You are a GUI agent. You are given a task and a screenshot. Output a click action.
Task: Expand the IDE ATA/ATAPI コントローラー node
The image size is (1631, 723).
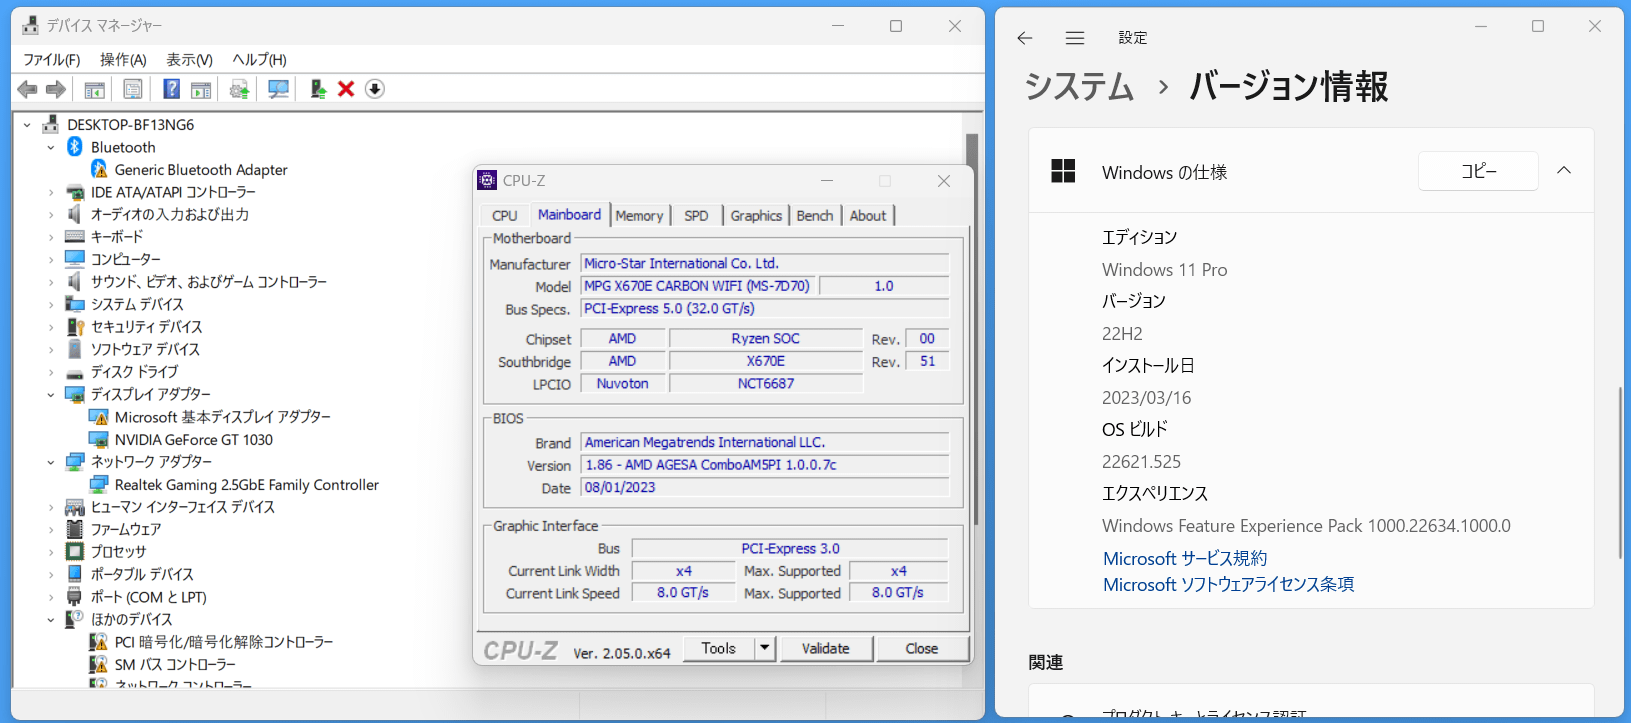coord(51,192)
